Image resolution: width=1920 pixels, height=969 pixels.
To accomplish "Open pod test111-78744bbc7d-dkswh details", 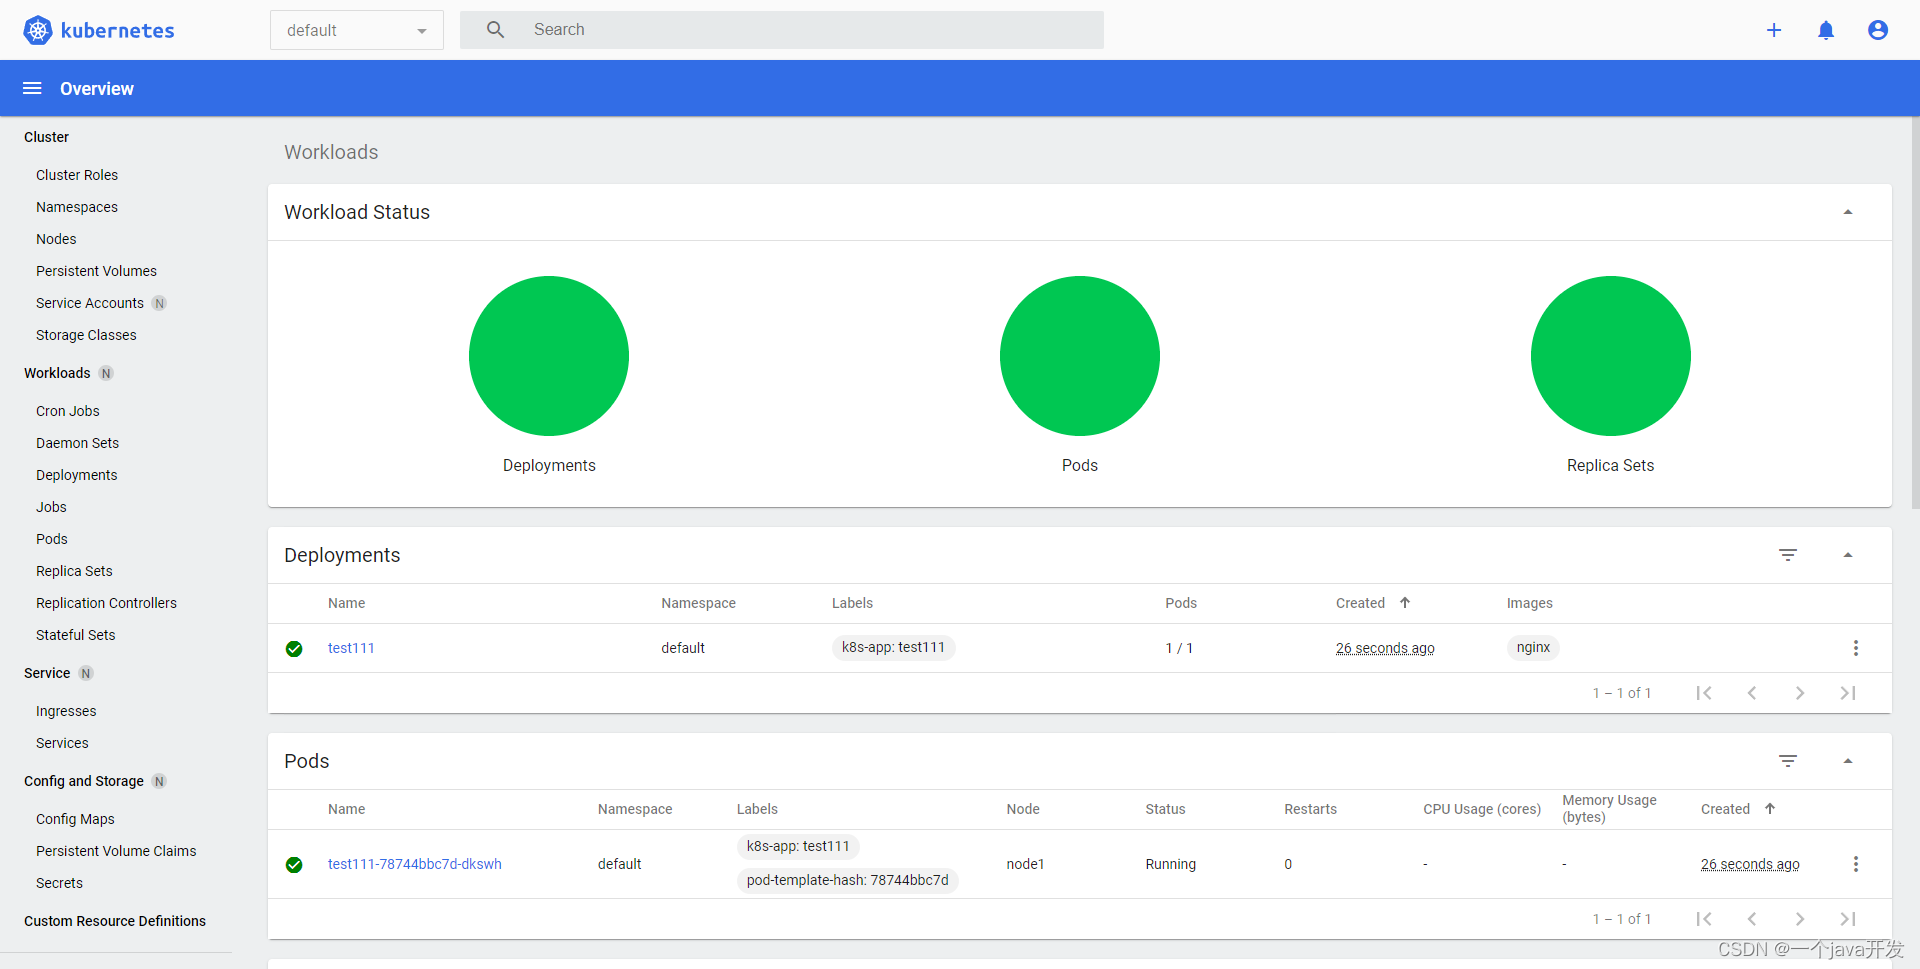I will click(414, 864).
